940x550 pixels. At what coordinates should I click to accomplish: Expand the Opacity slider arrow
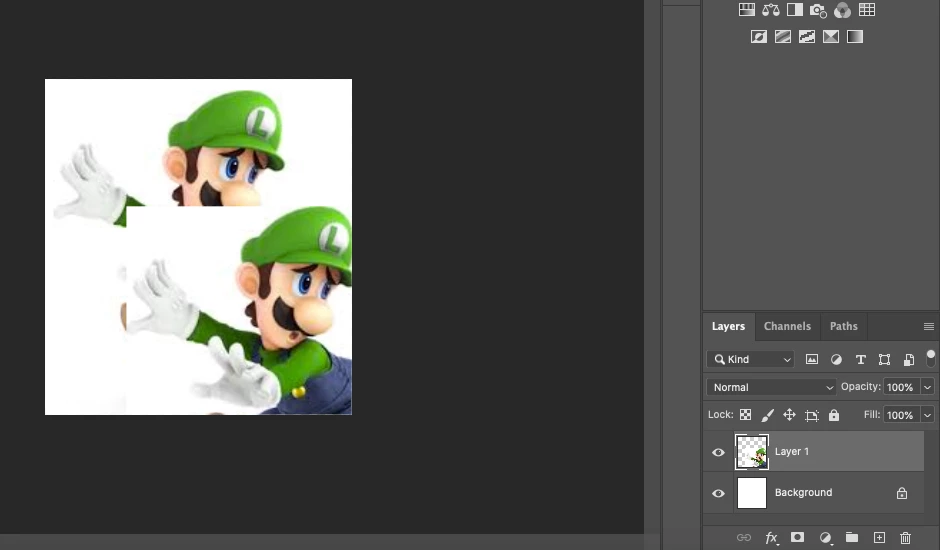coord(927,387)
